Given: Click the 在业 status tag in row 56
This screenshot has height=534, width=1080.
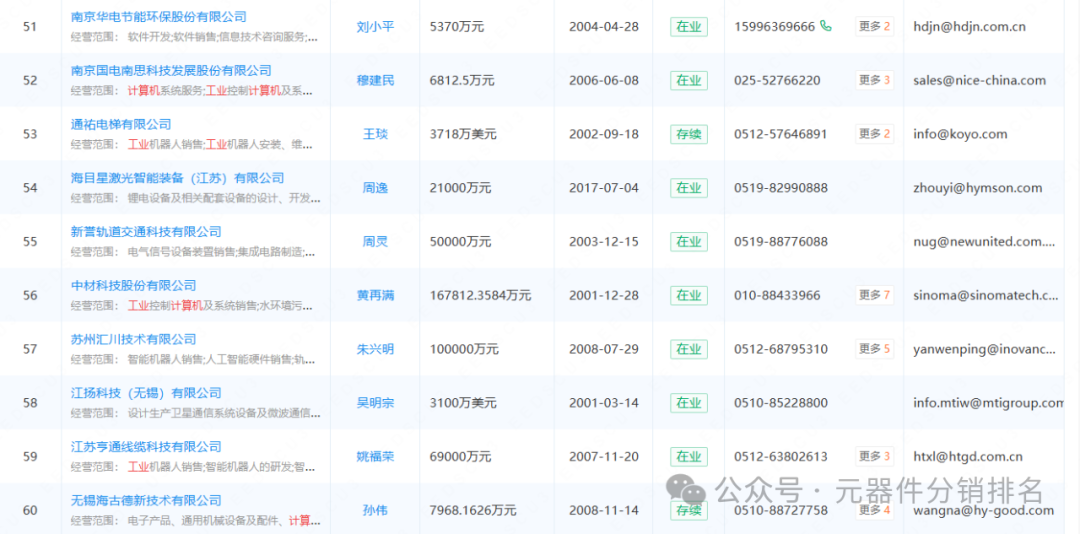Looking at the screenshot, I should (x=689, y=296).
